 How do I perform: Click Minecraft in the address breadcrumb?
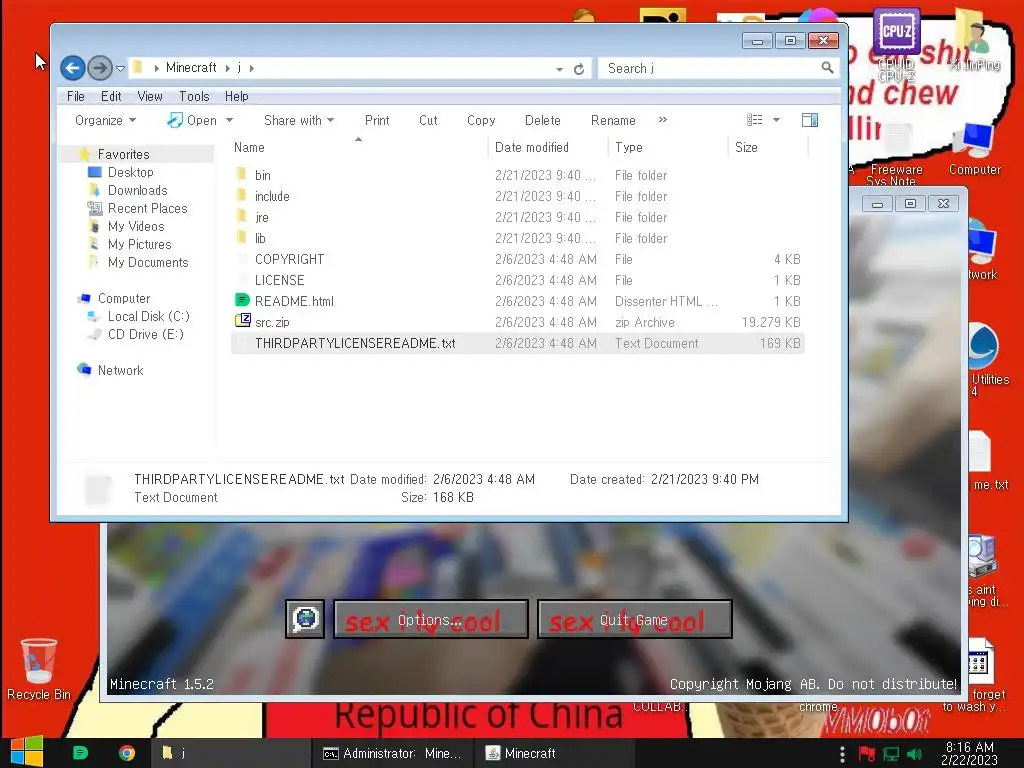point(191,68)
